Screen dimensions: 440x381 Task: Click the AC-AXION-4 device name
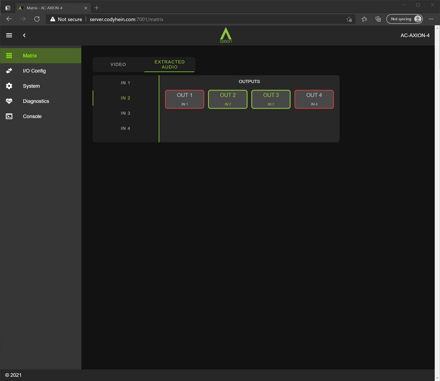(x=415, y=35)
